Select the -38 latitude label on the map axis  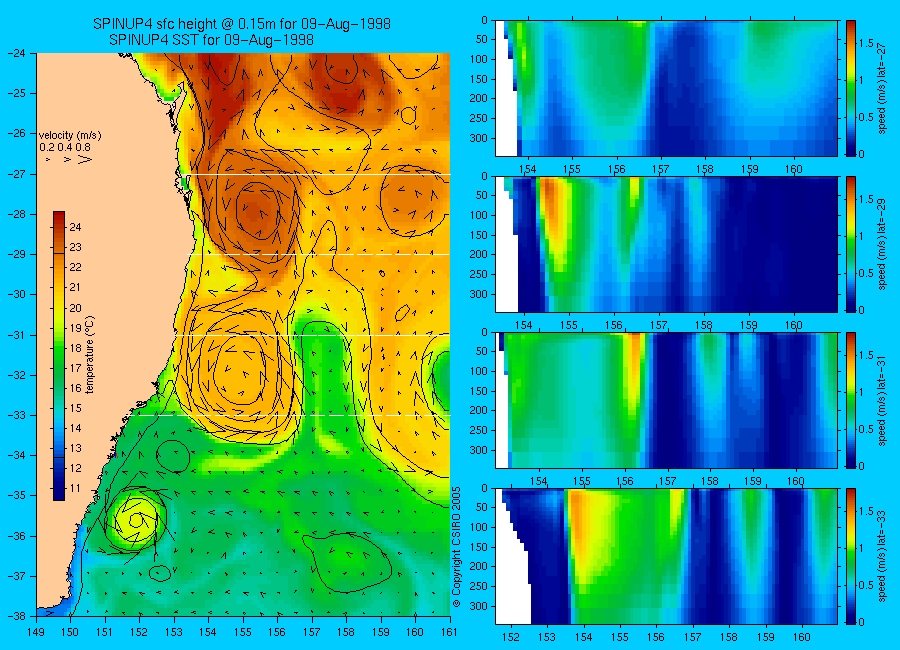(x=16, y=616)
